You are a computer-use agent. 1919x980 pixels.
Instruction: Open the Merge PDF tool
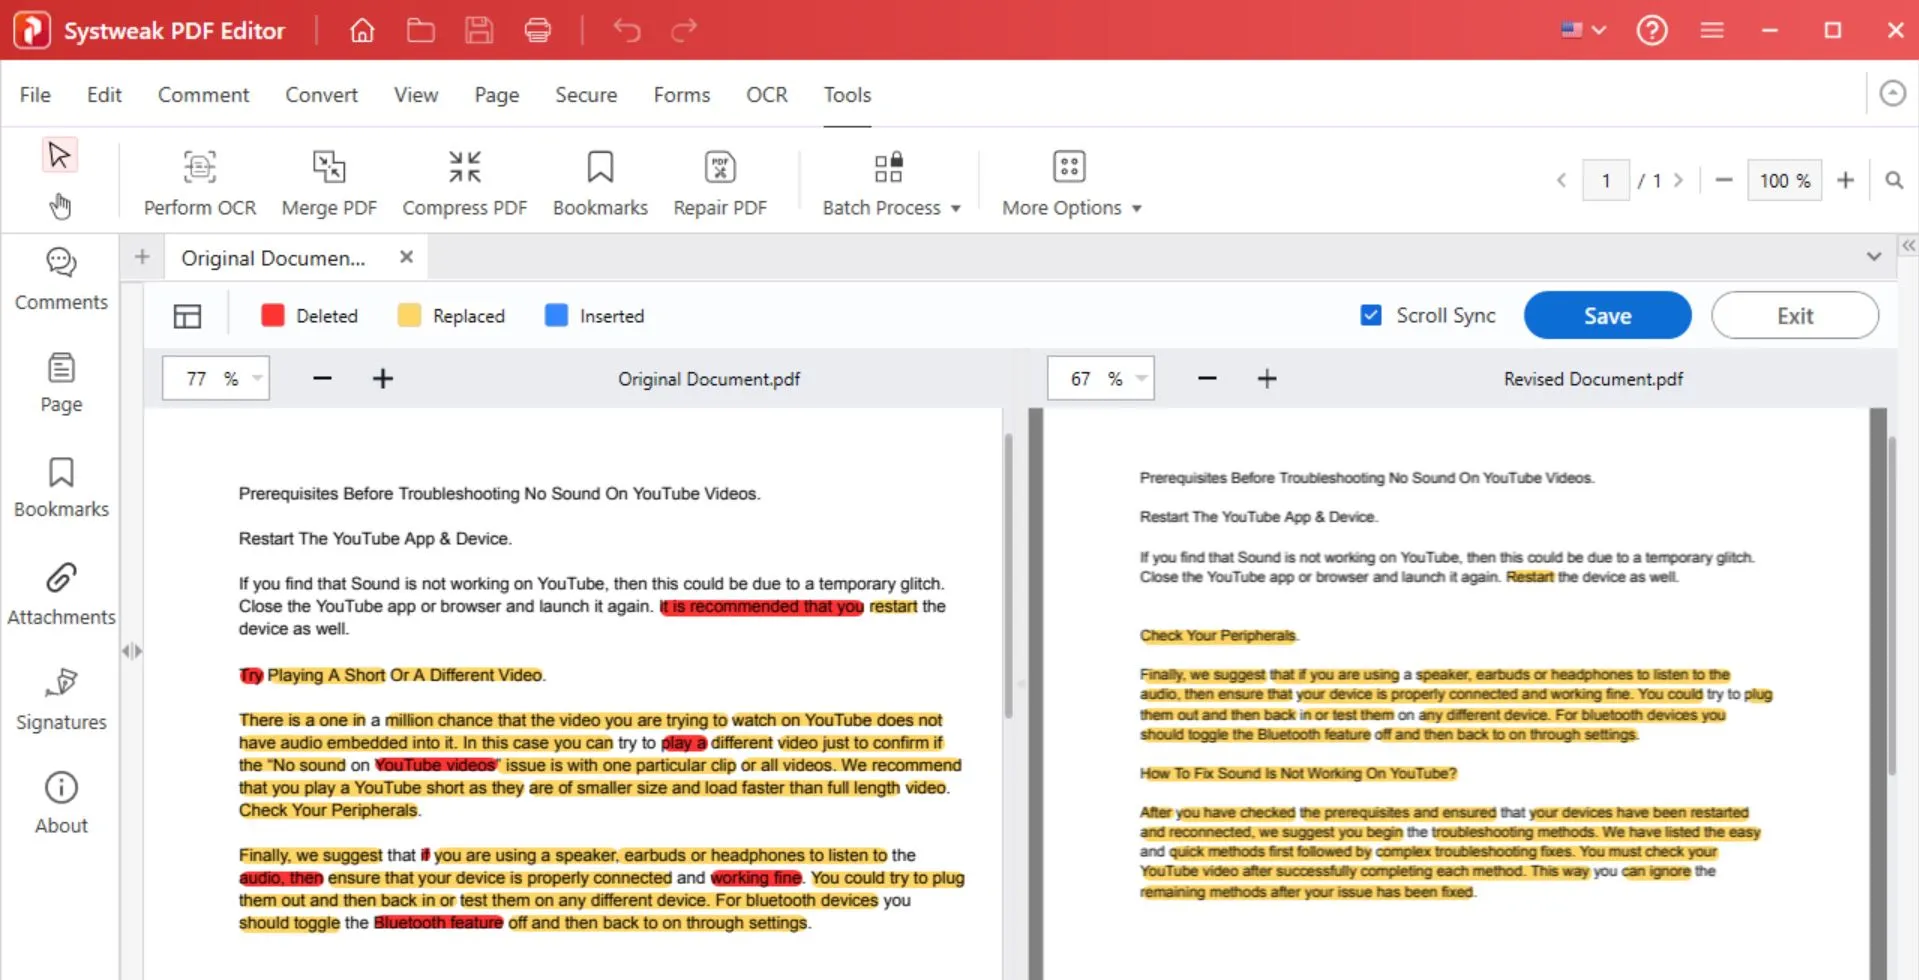coord(329,167)
